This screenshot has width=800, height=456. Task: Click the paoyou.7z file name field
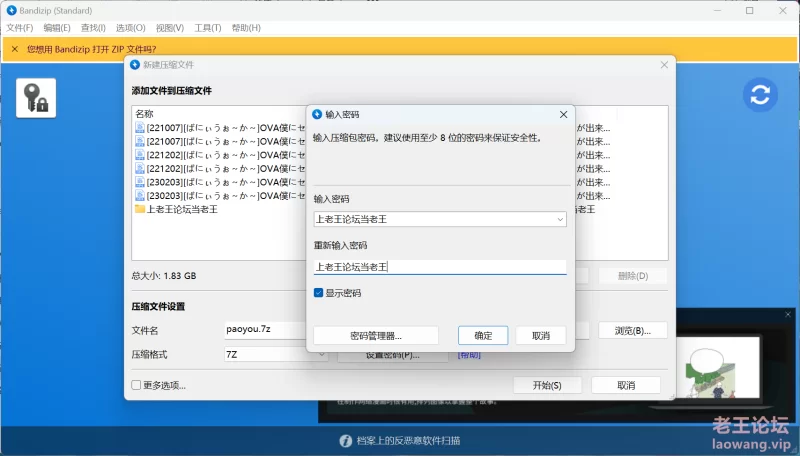[x=265, y=330]
